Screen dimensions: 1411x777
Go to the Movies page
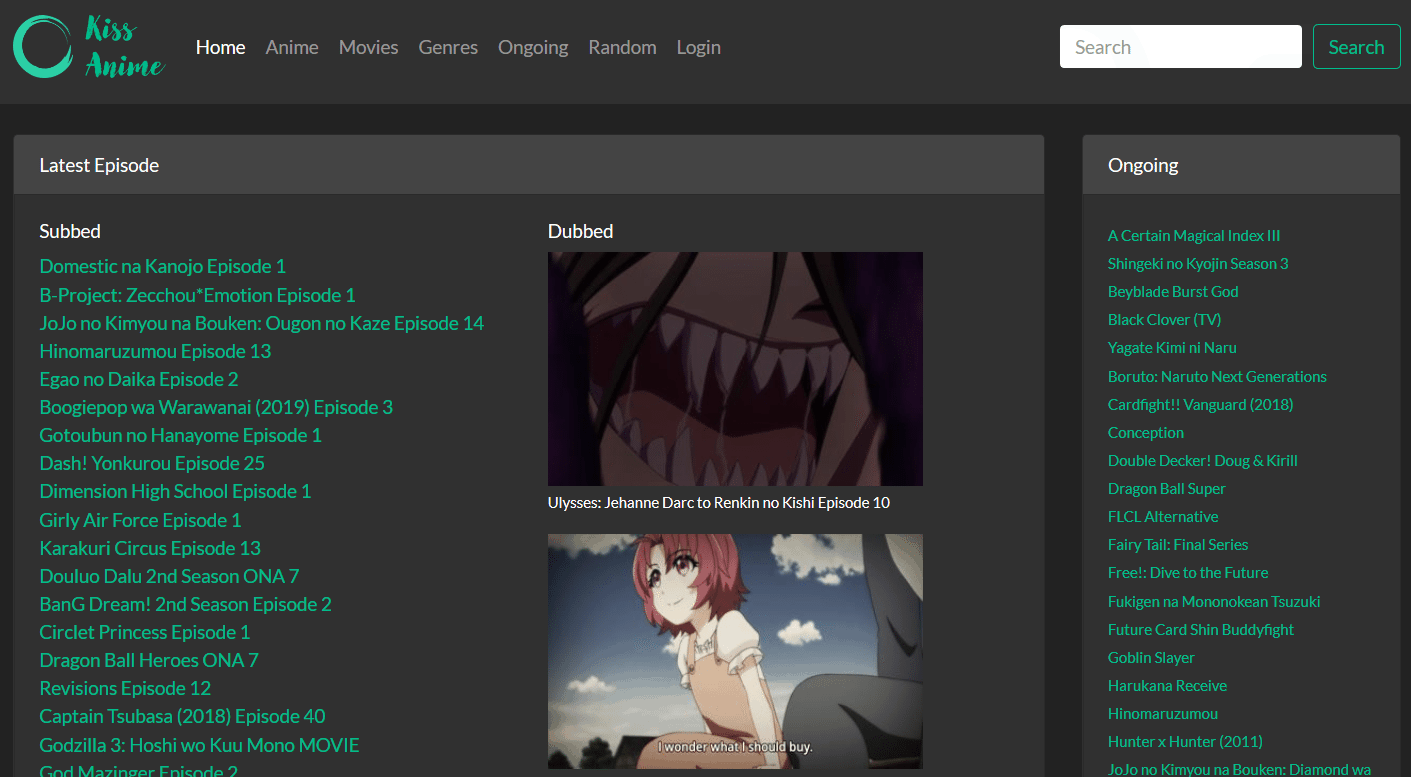368,47
